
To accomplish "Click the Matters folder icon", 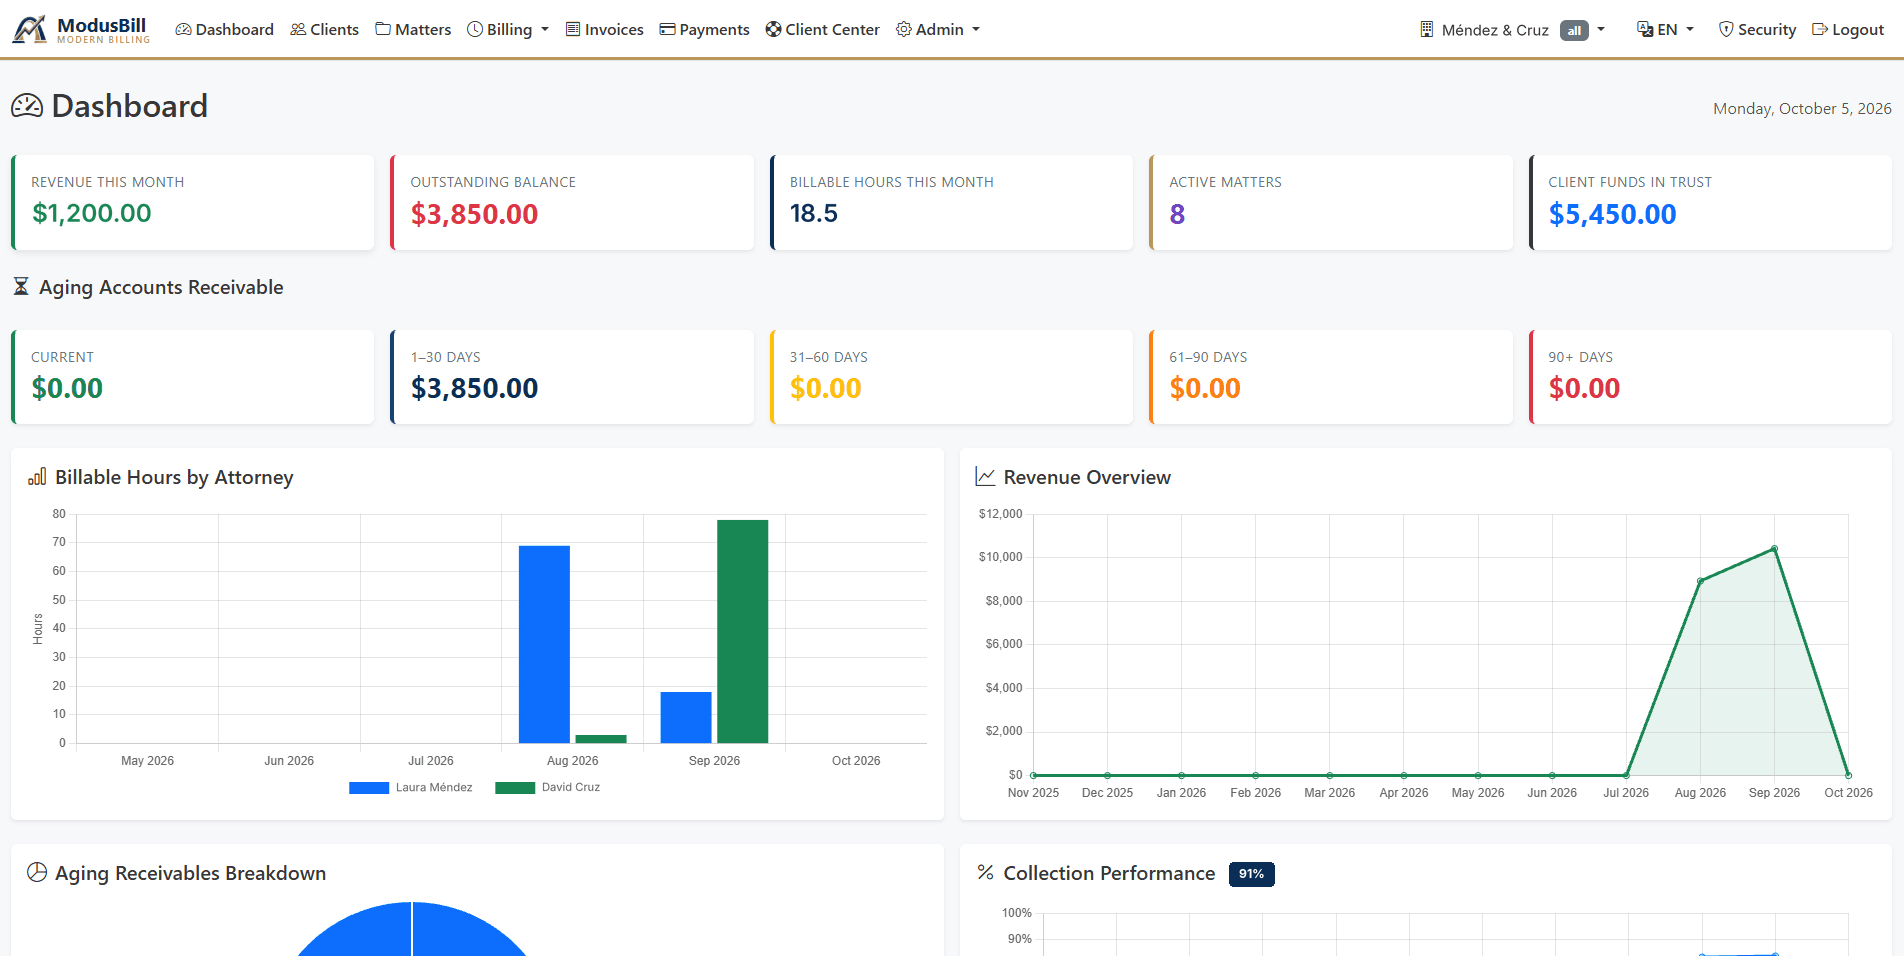I will pos(383,30).
